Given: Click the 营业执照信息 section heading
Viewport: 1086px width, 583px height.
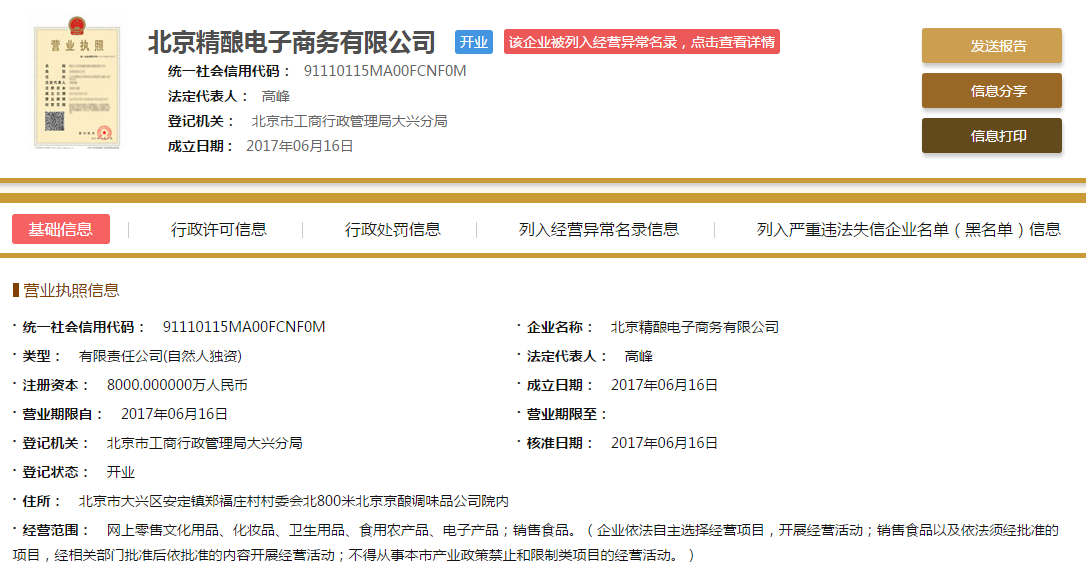Looking at the screenshot, I should click(x=70, y=290).
